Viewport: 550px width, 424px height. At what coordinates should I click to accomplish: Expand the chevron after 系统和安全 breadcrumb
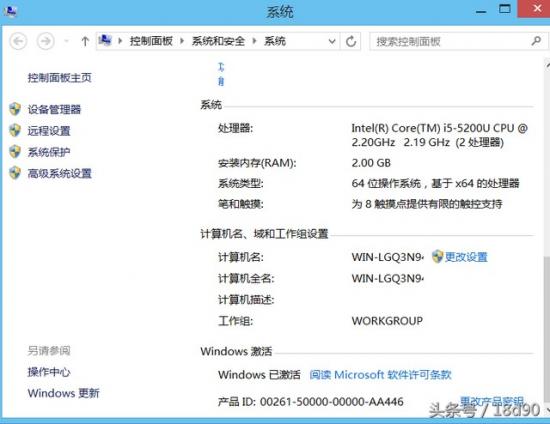(x=255, y=41)
